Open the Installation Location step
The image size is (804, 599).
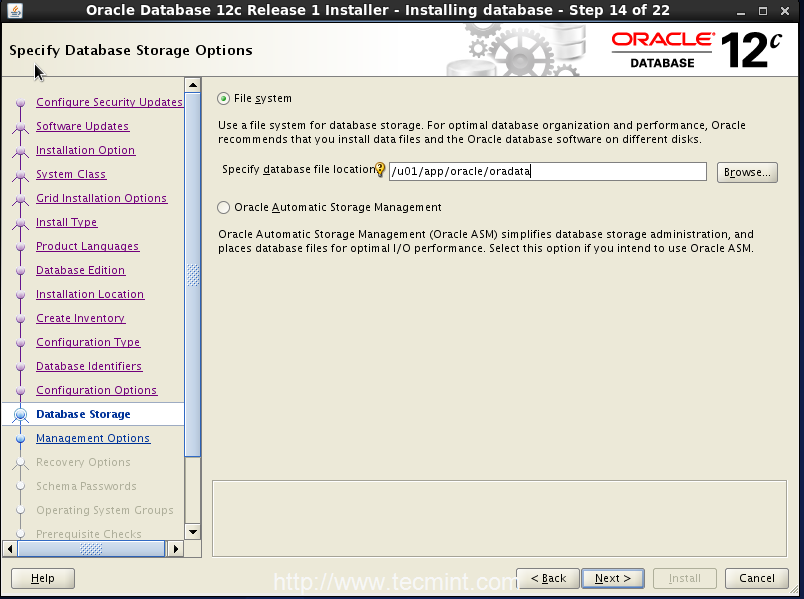point(90,294)
